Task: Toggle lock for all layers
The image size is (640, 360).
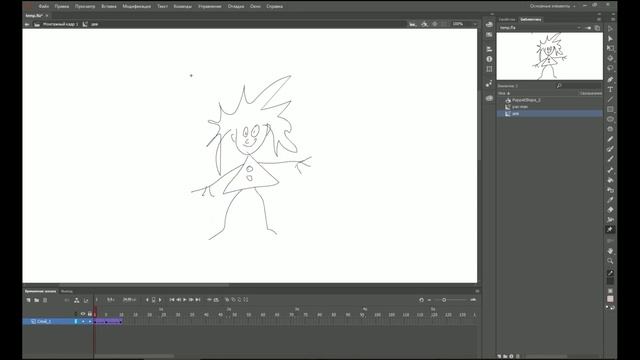Action: tap(90, 314)
